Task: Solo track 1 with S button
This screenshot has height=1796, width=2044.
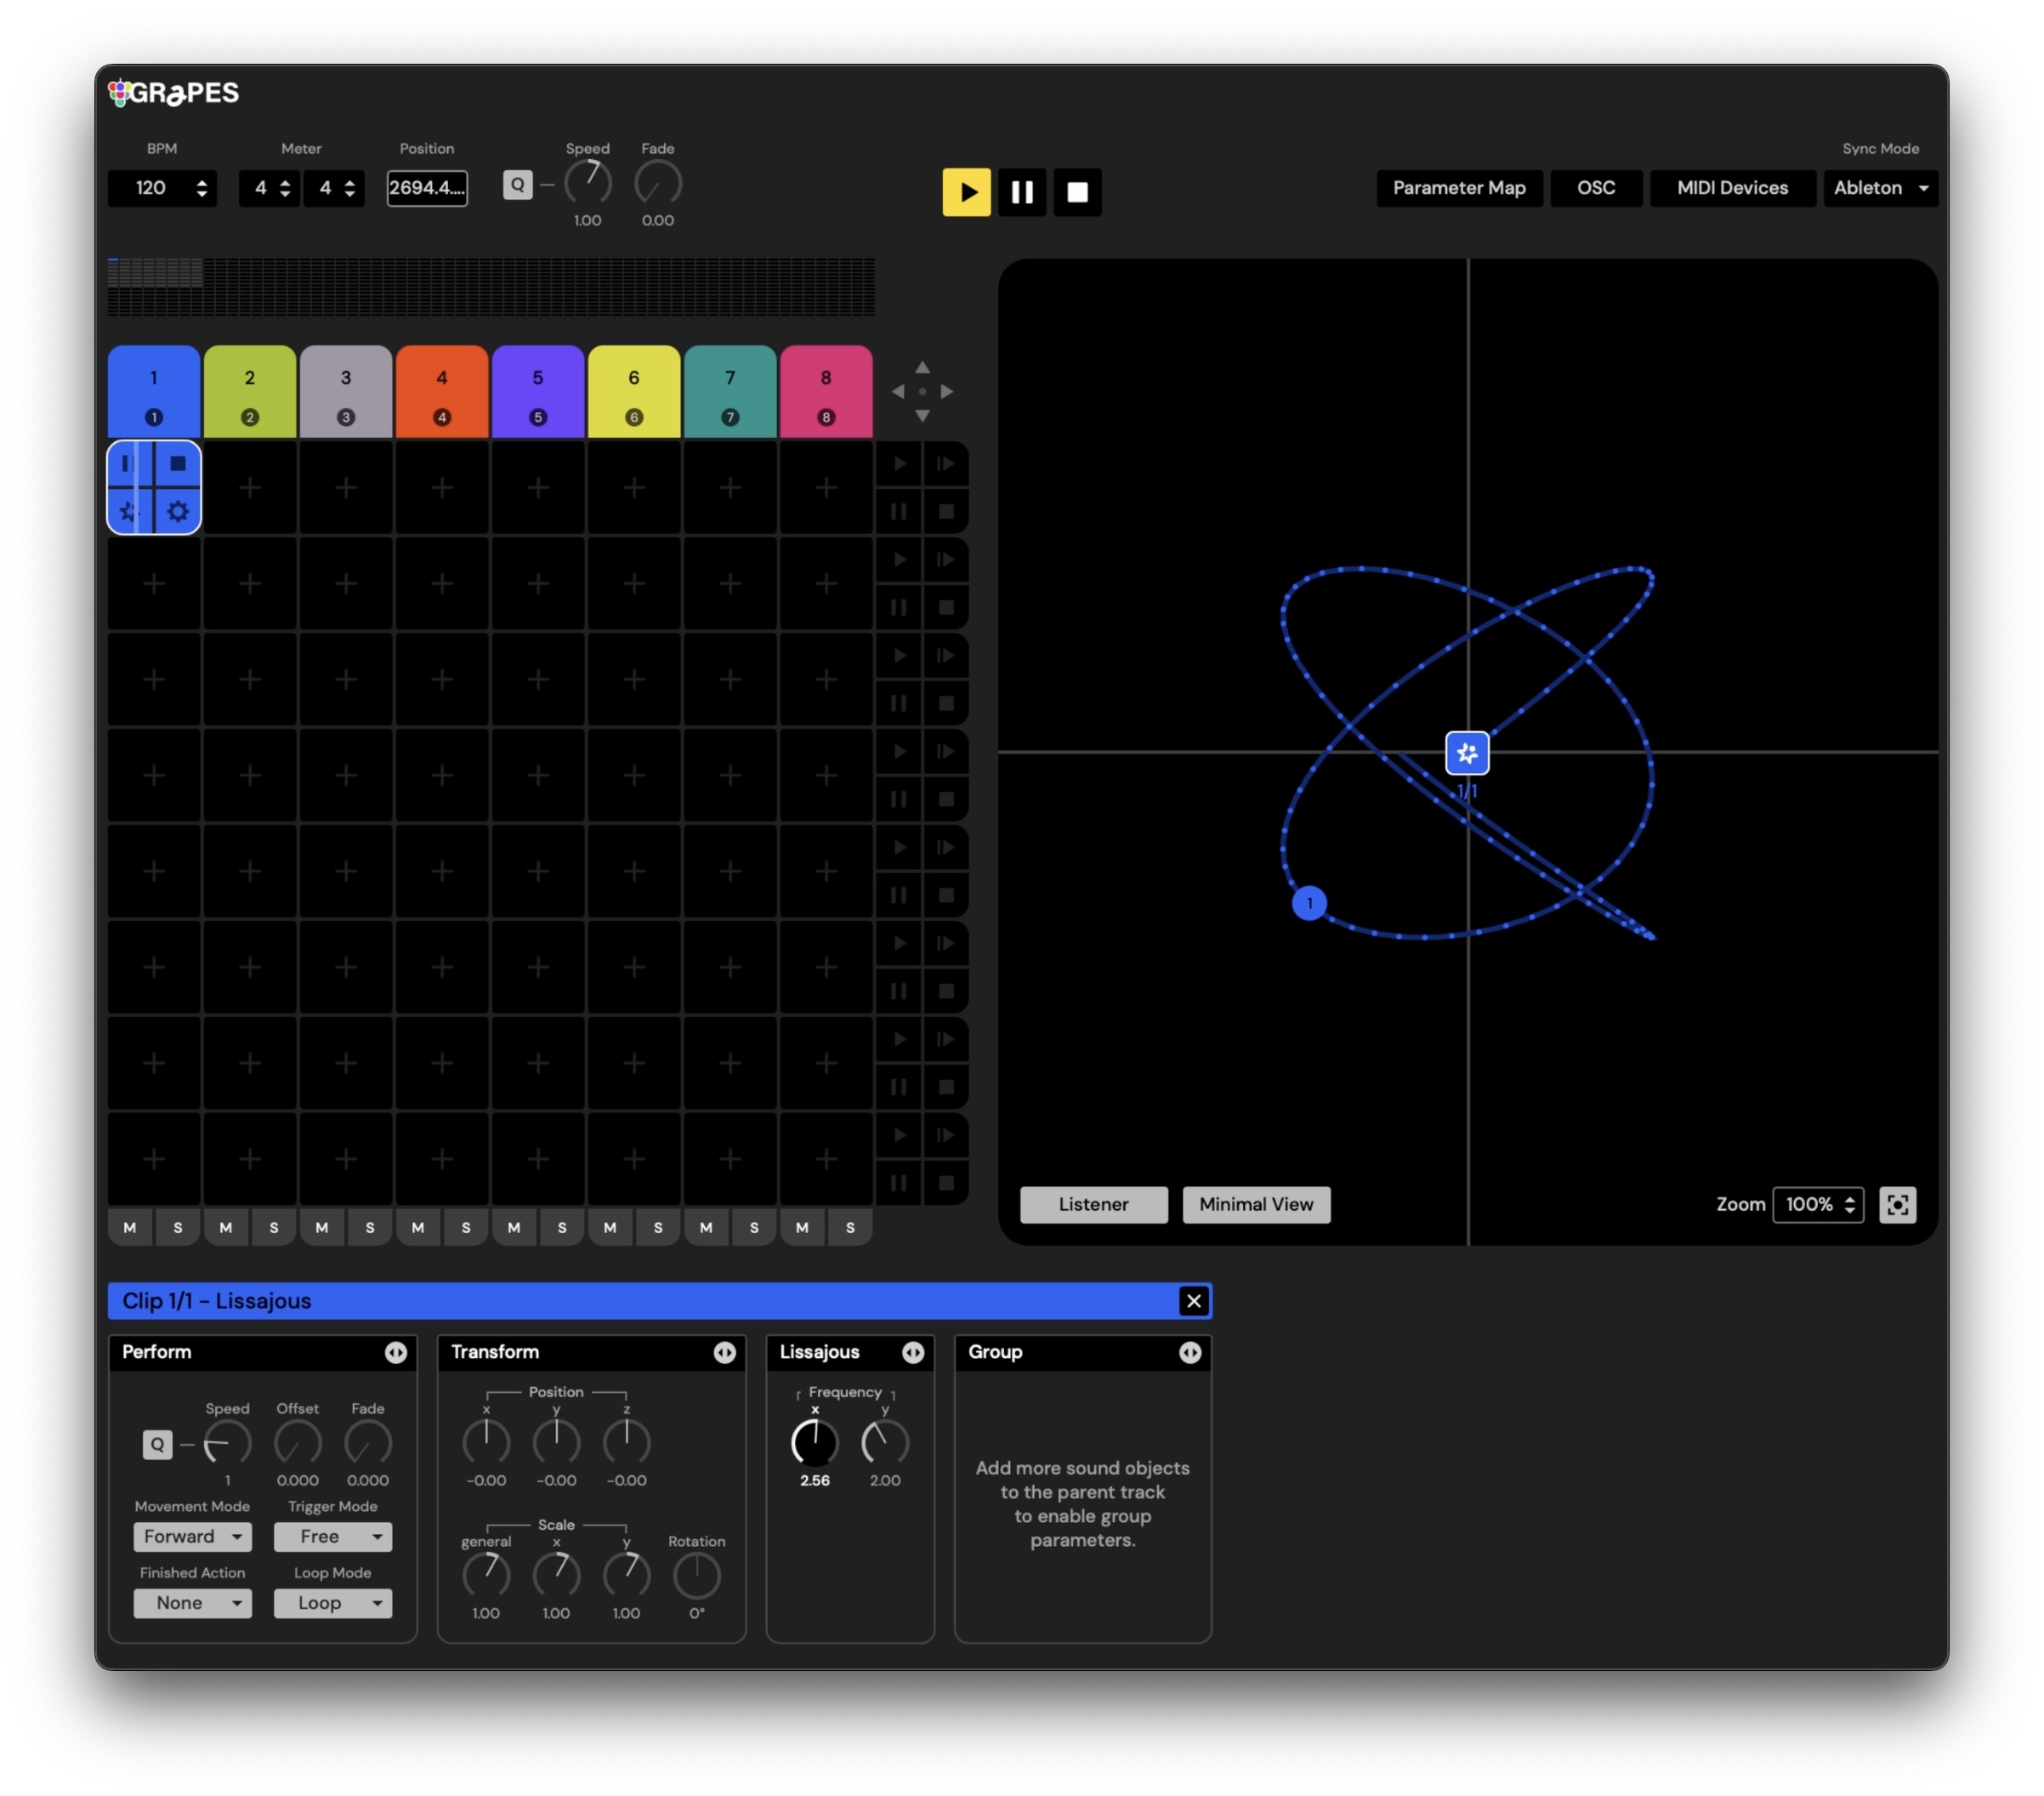Action: click(178, 1227)
